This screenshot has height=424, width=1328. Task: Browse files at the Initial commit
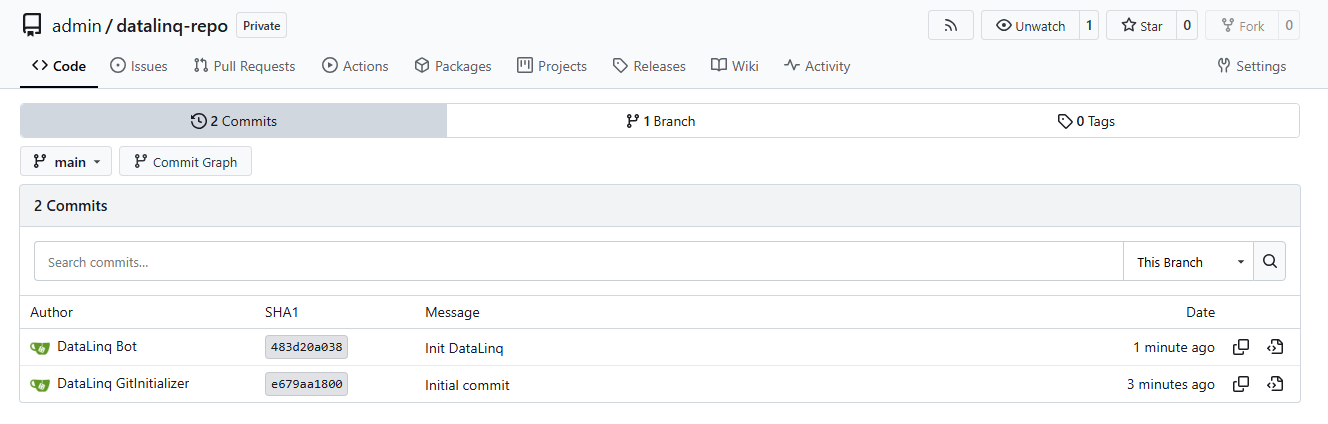tap(1274, 384)
